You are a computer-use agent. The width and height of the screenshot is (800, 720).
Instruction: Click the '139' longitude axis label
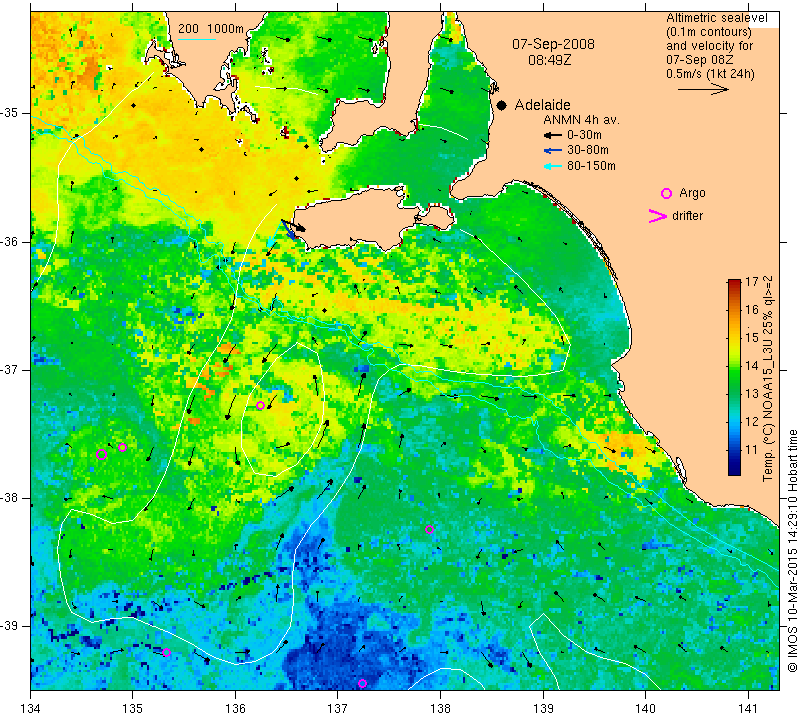(543, 709)
